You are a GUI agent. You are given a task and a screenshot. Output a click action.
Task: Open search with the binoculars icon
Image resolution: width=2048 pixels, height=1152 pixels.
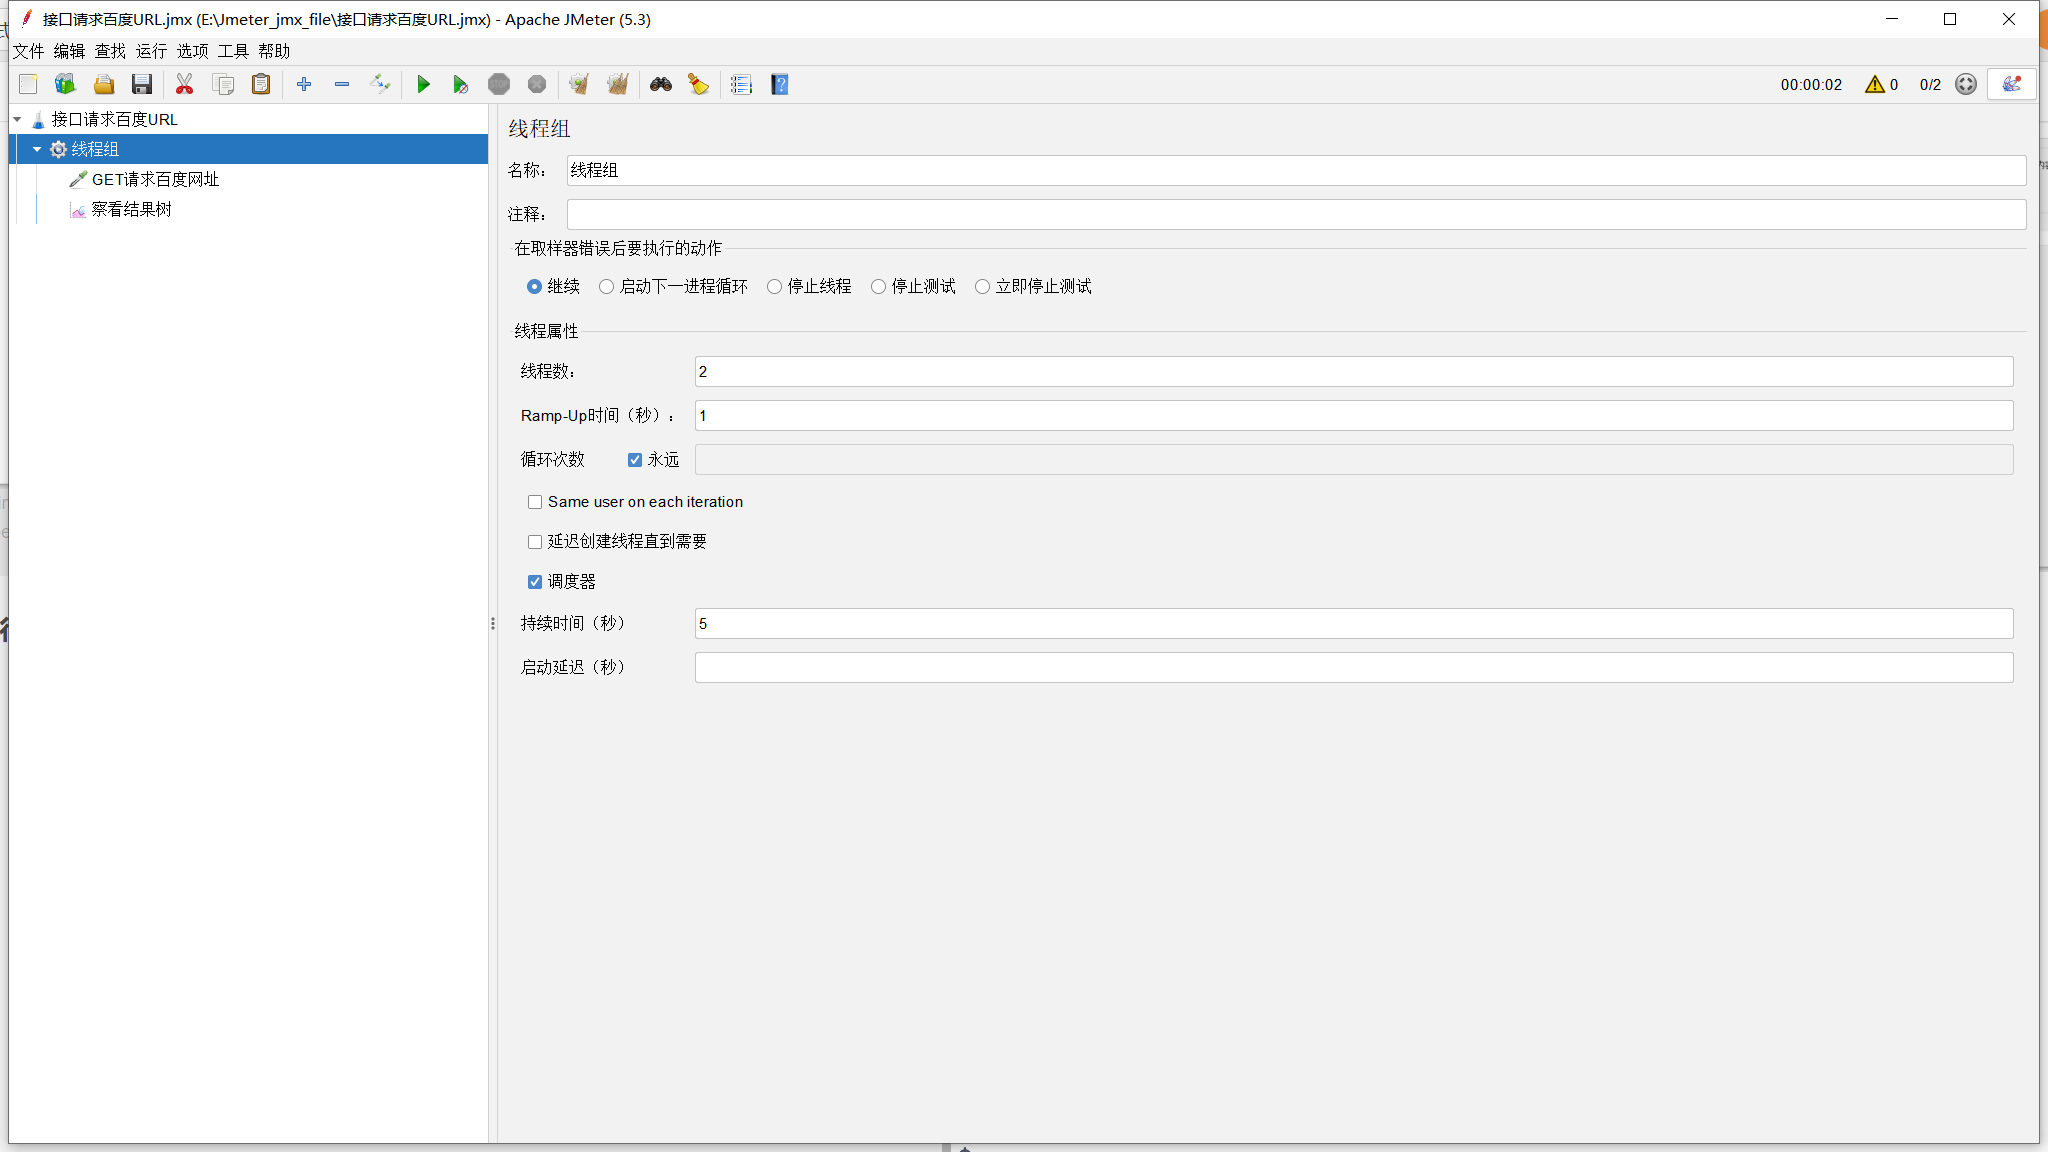click(660, 84)
